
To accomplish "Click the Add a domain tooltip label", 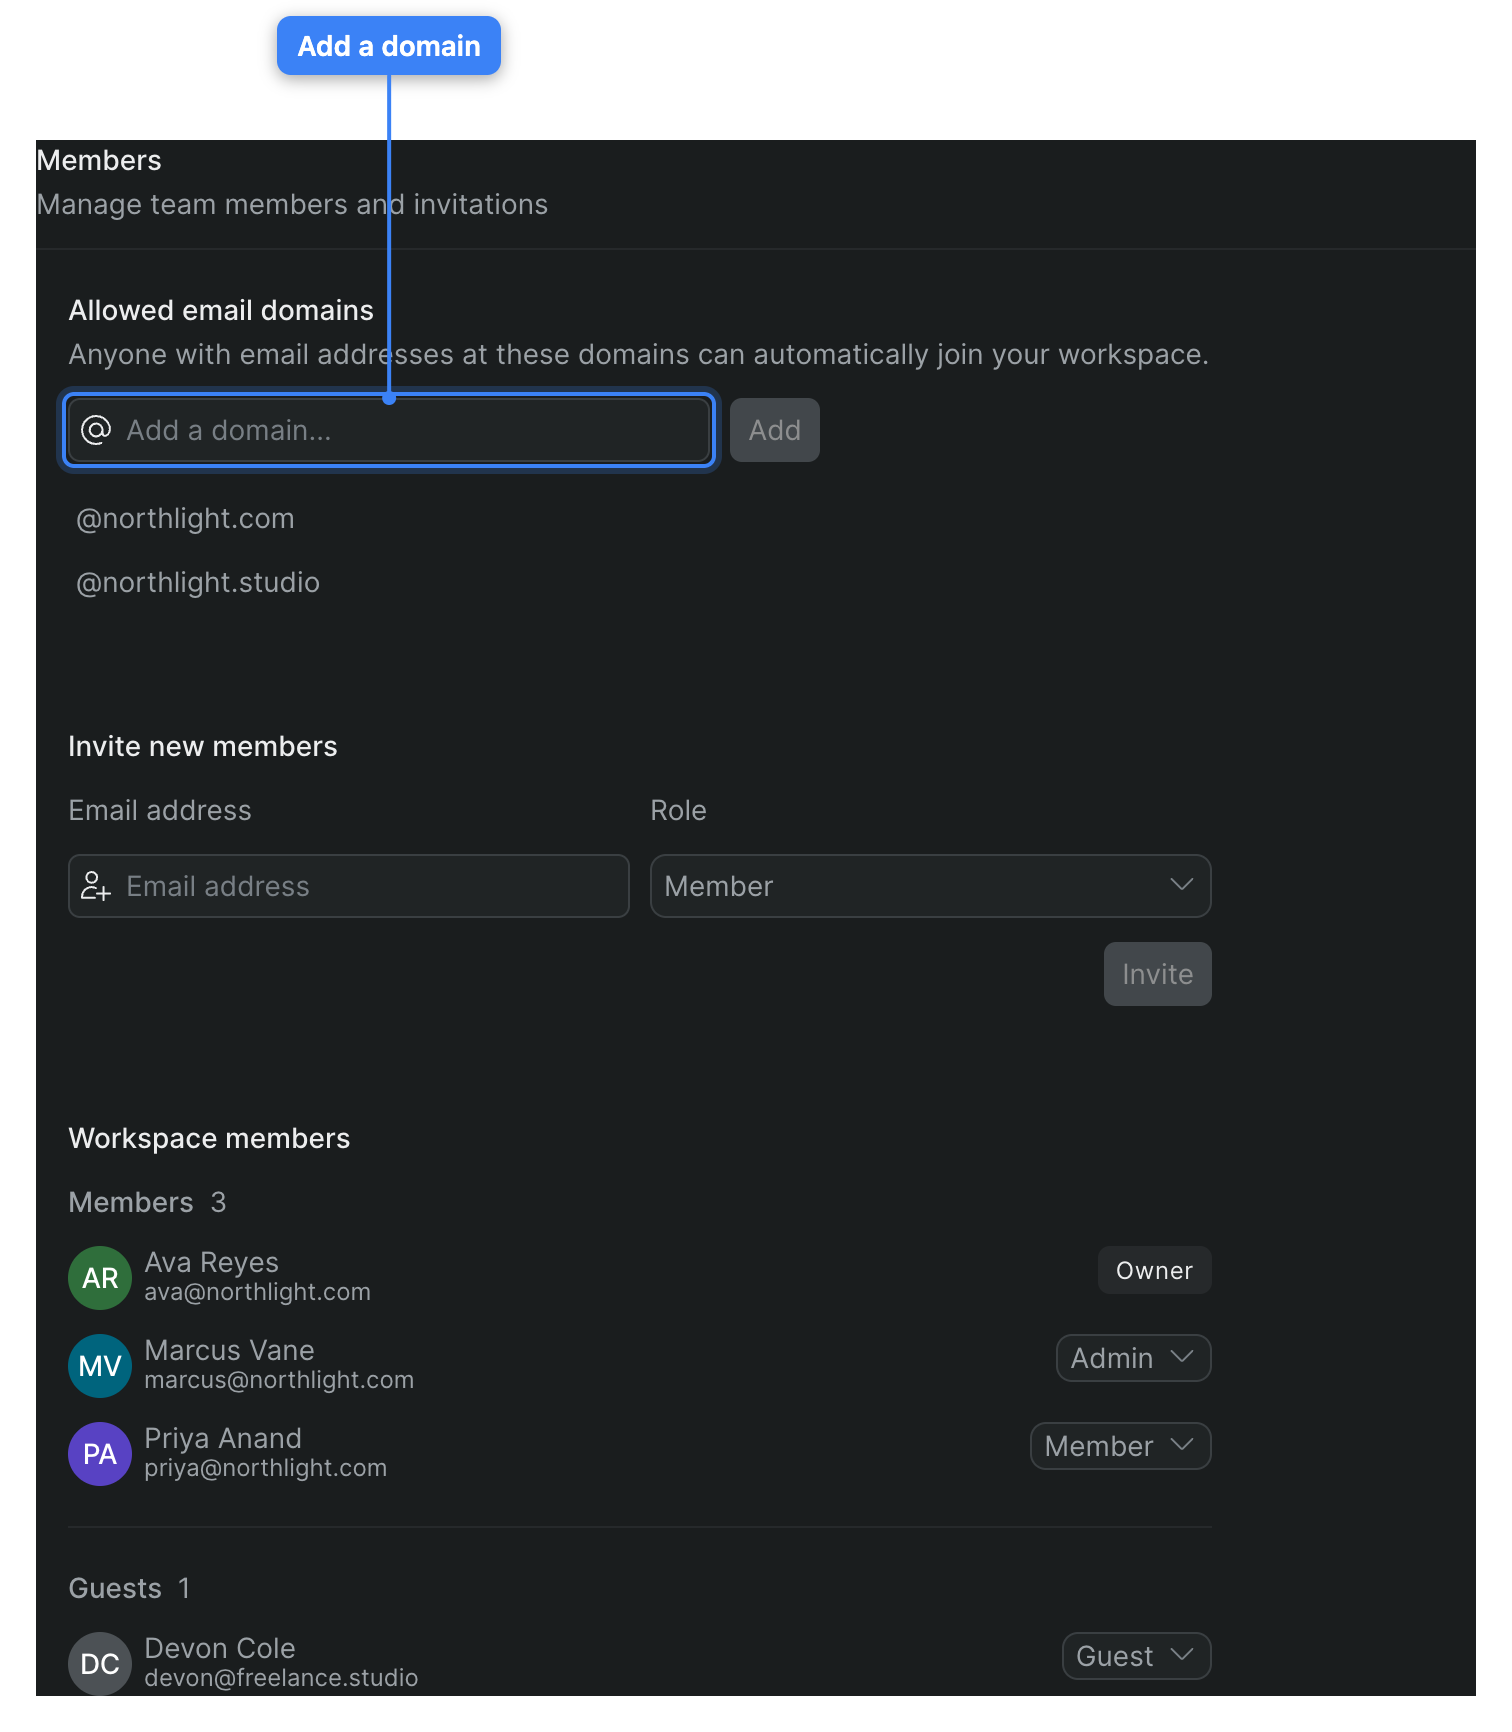I will [x=389, y=46].
